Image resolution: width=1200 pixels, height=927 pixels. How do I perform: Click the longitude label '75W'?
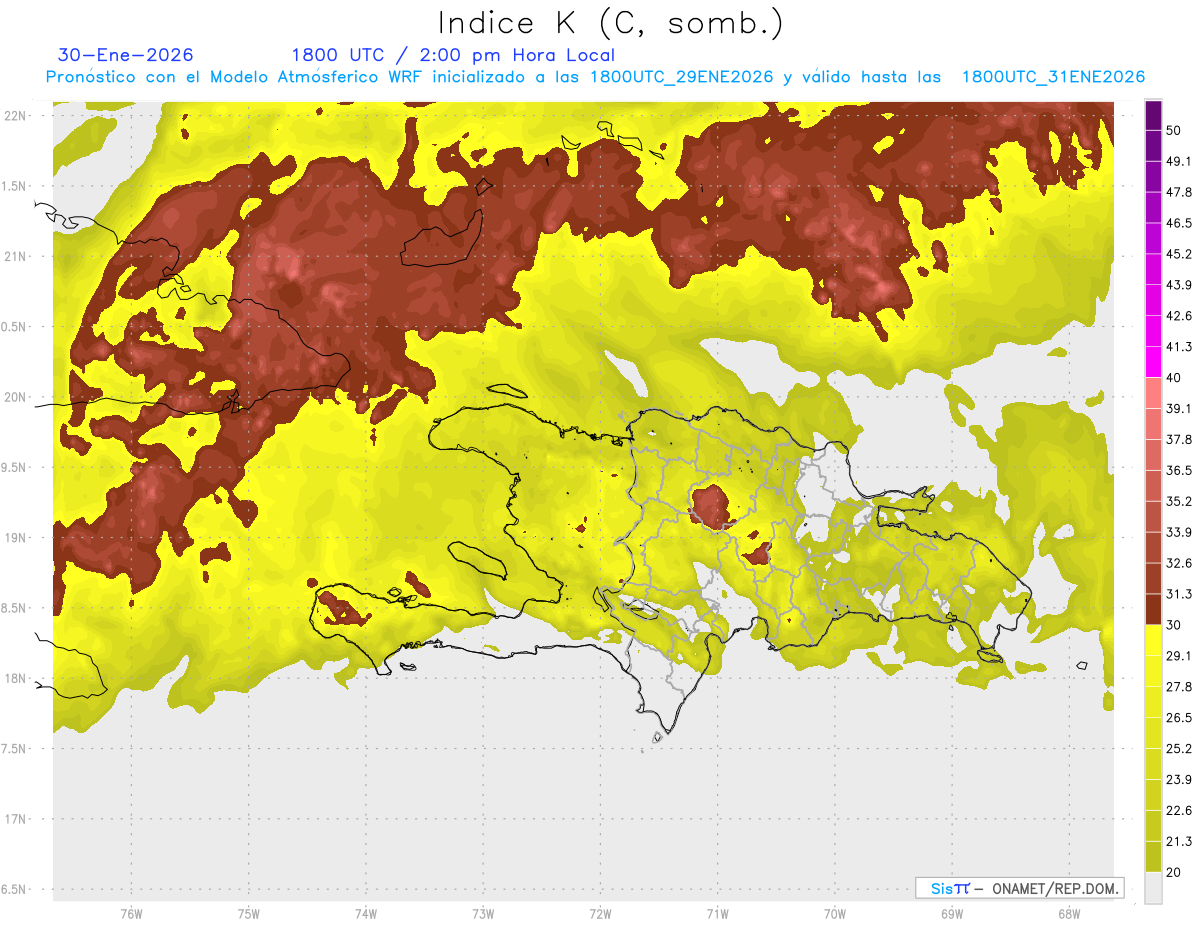click(x=248, y=914)
